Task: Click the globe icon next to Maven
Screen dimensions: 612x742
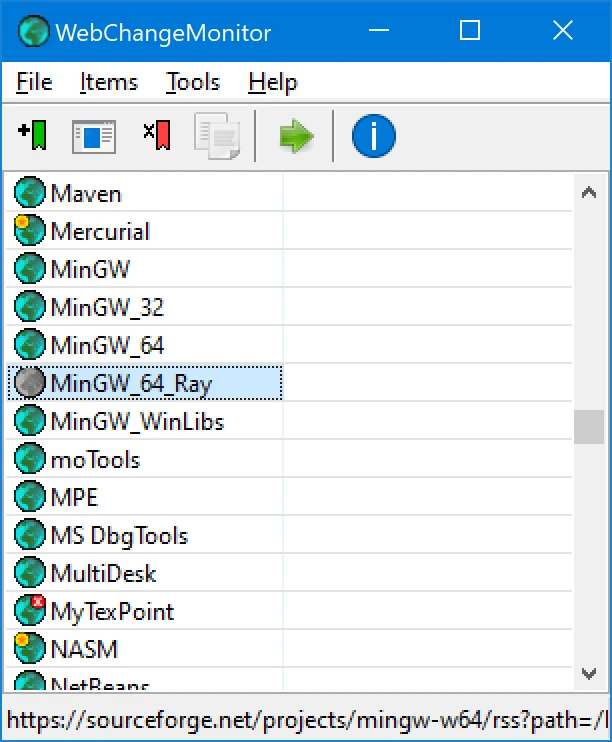Action: pyautogui.click(x=29, y=193)
